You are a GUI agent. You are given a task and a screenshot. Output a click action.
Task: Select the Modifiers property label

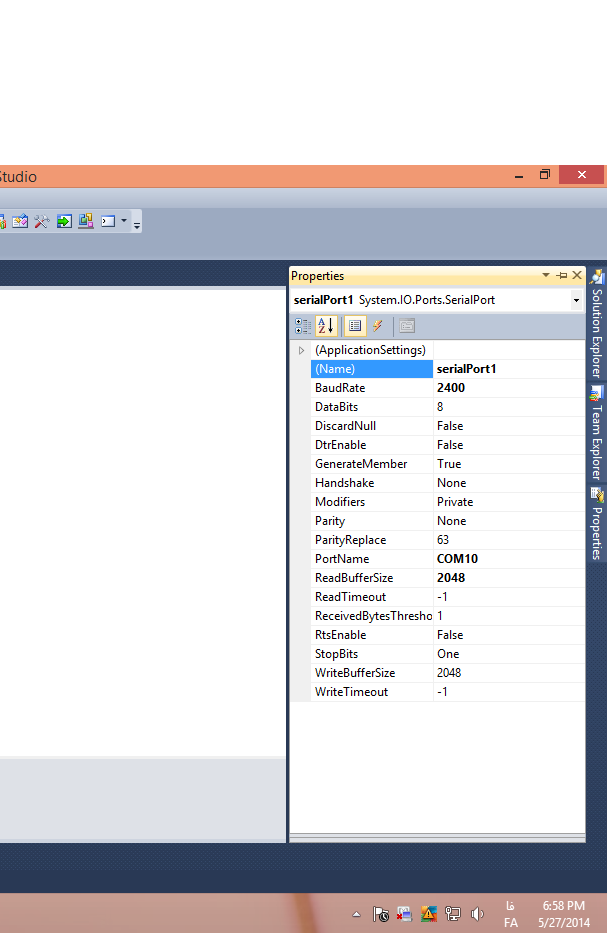[340, 502]
